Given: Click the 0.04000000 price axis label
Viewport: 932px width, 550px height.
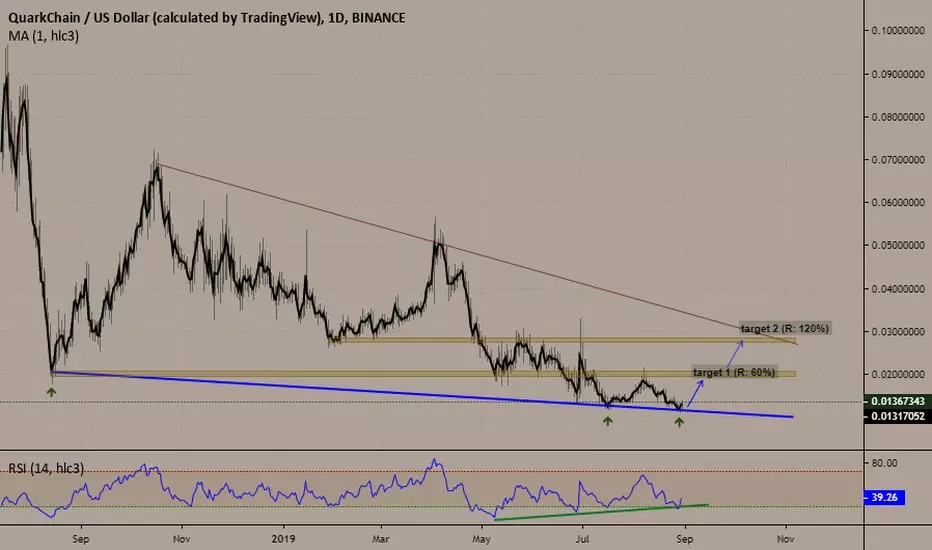Looking at the screenshot, I should coord(898,289).
